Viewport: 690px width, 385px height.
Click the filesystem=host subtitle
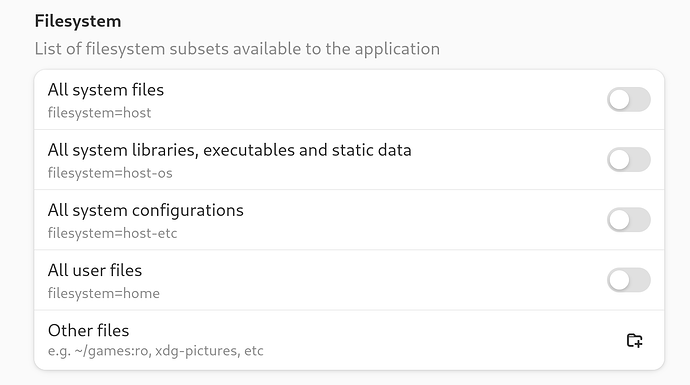pos(99,113)
